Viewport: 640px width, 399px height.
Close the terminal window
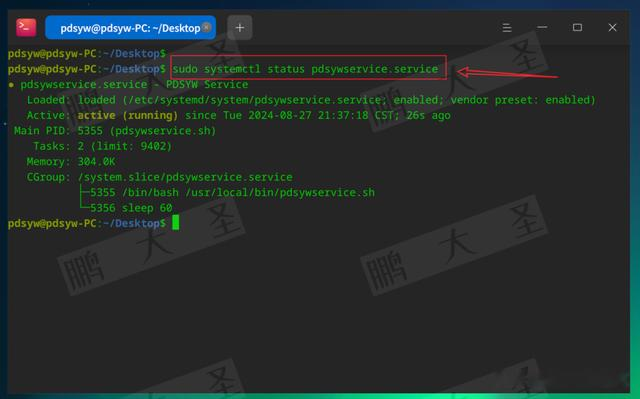click(x=612, y=27)
